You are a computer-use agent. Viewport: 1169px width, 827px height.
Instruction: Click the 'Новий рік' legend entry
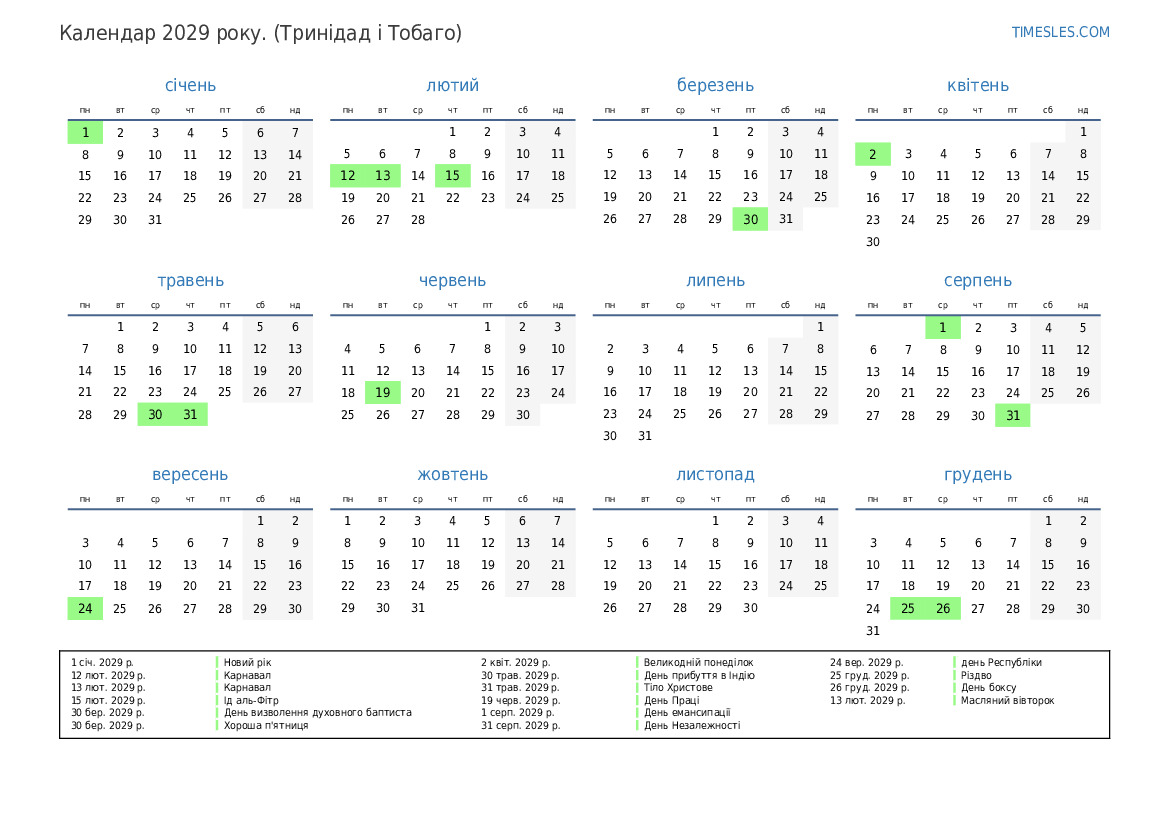pyautogui.click(x=247, y=662)
